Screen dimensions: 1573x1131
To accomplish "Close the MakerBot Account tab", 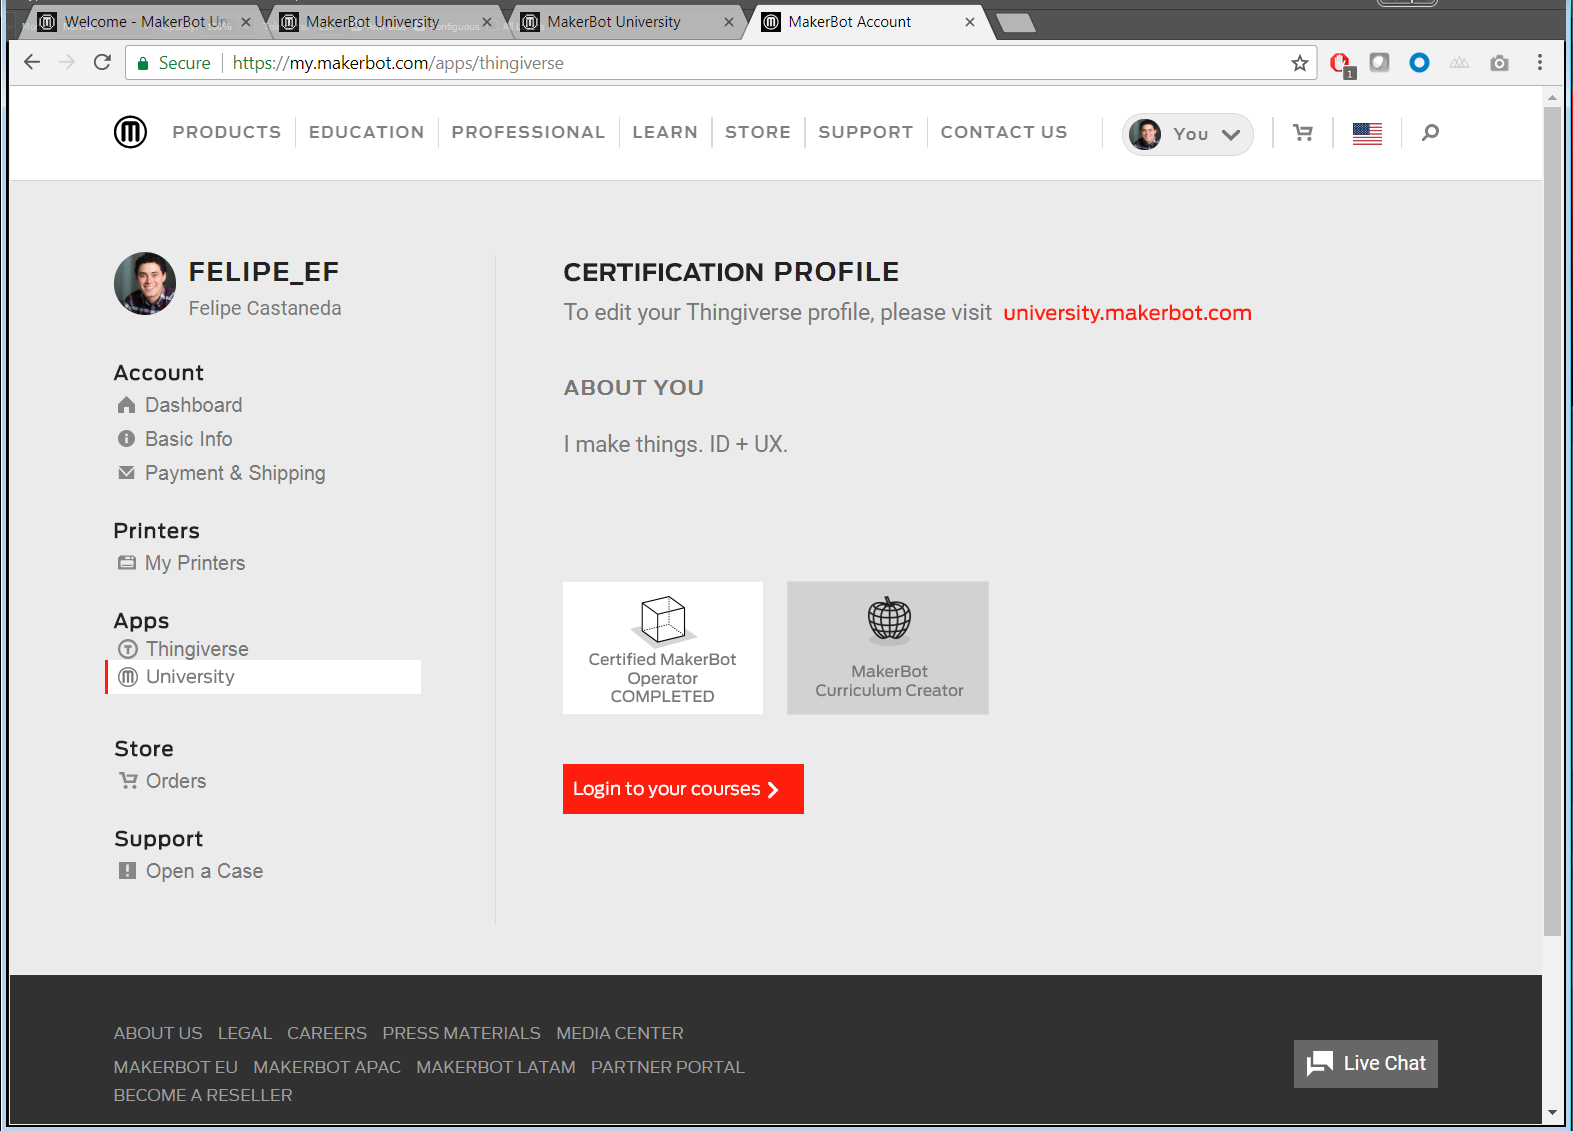I will 970,22.
